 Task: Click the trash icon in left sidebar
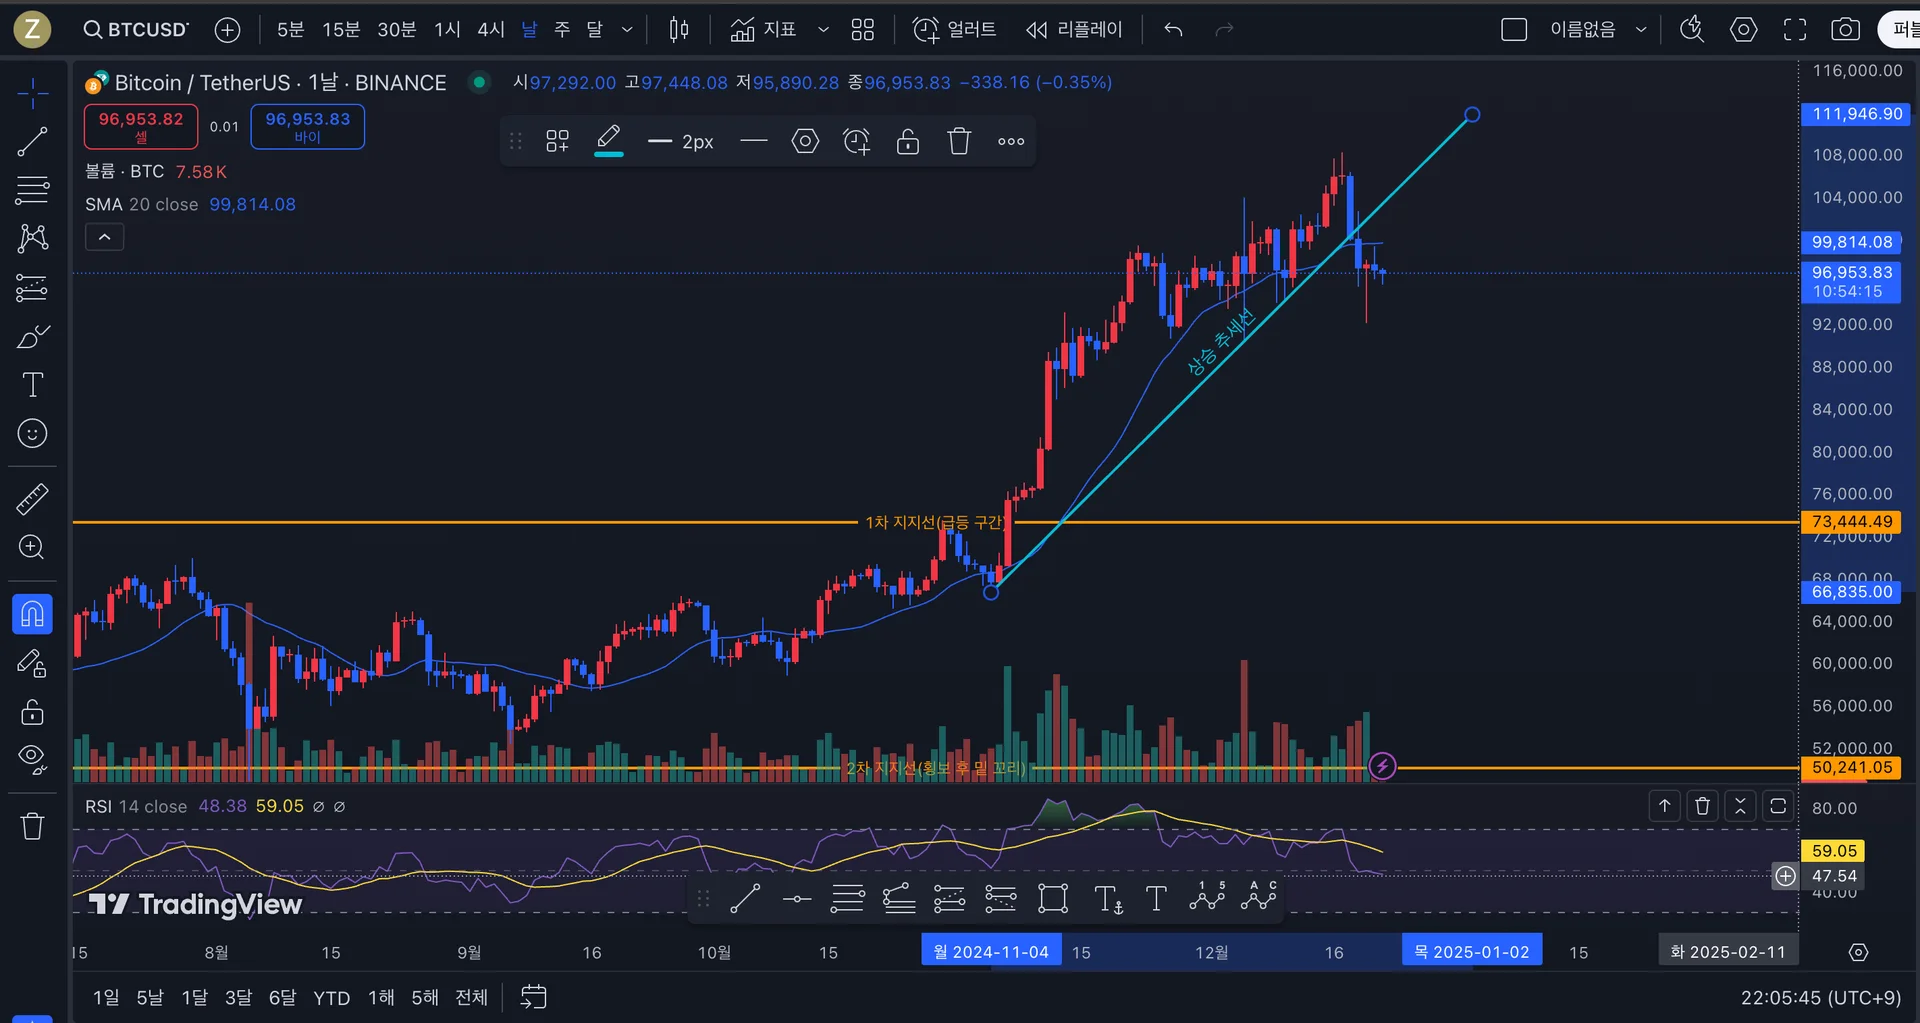pyautogui.click(x=32, y=826)
